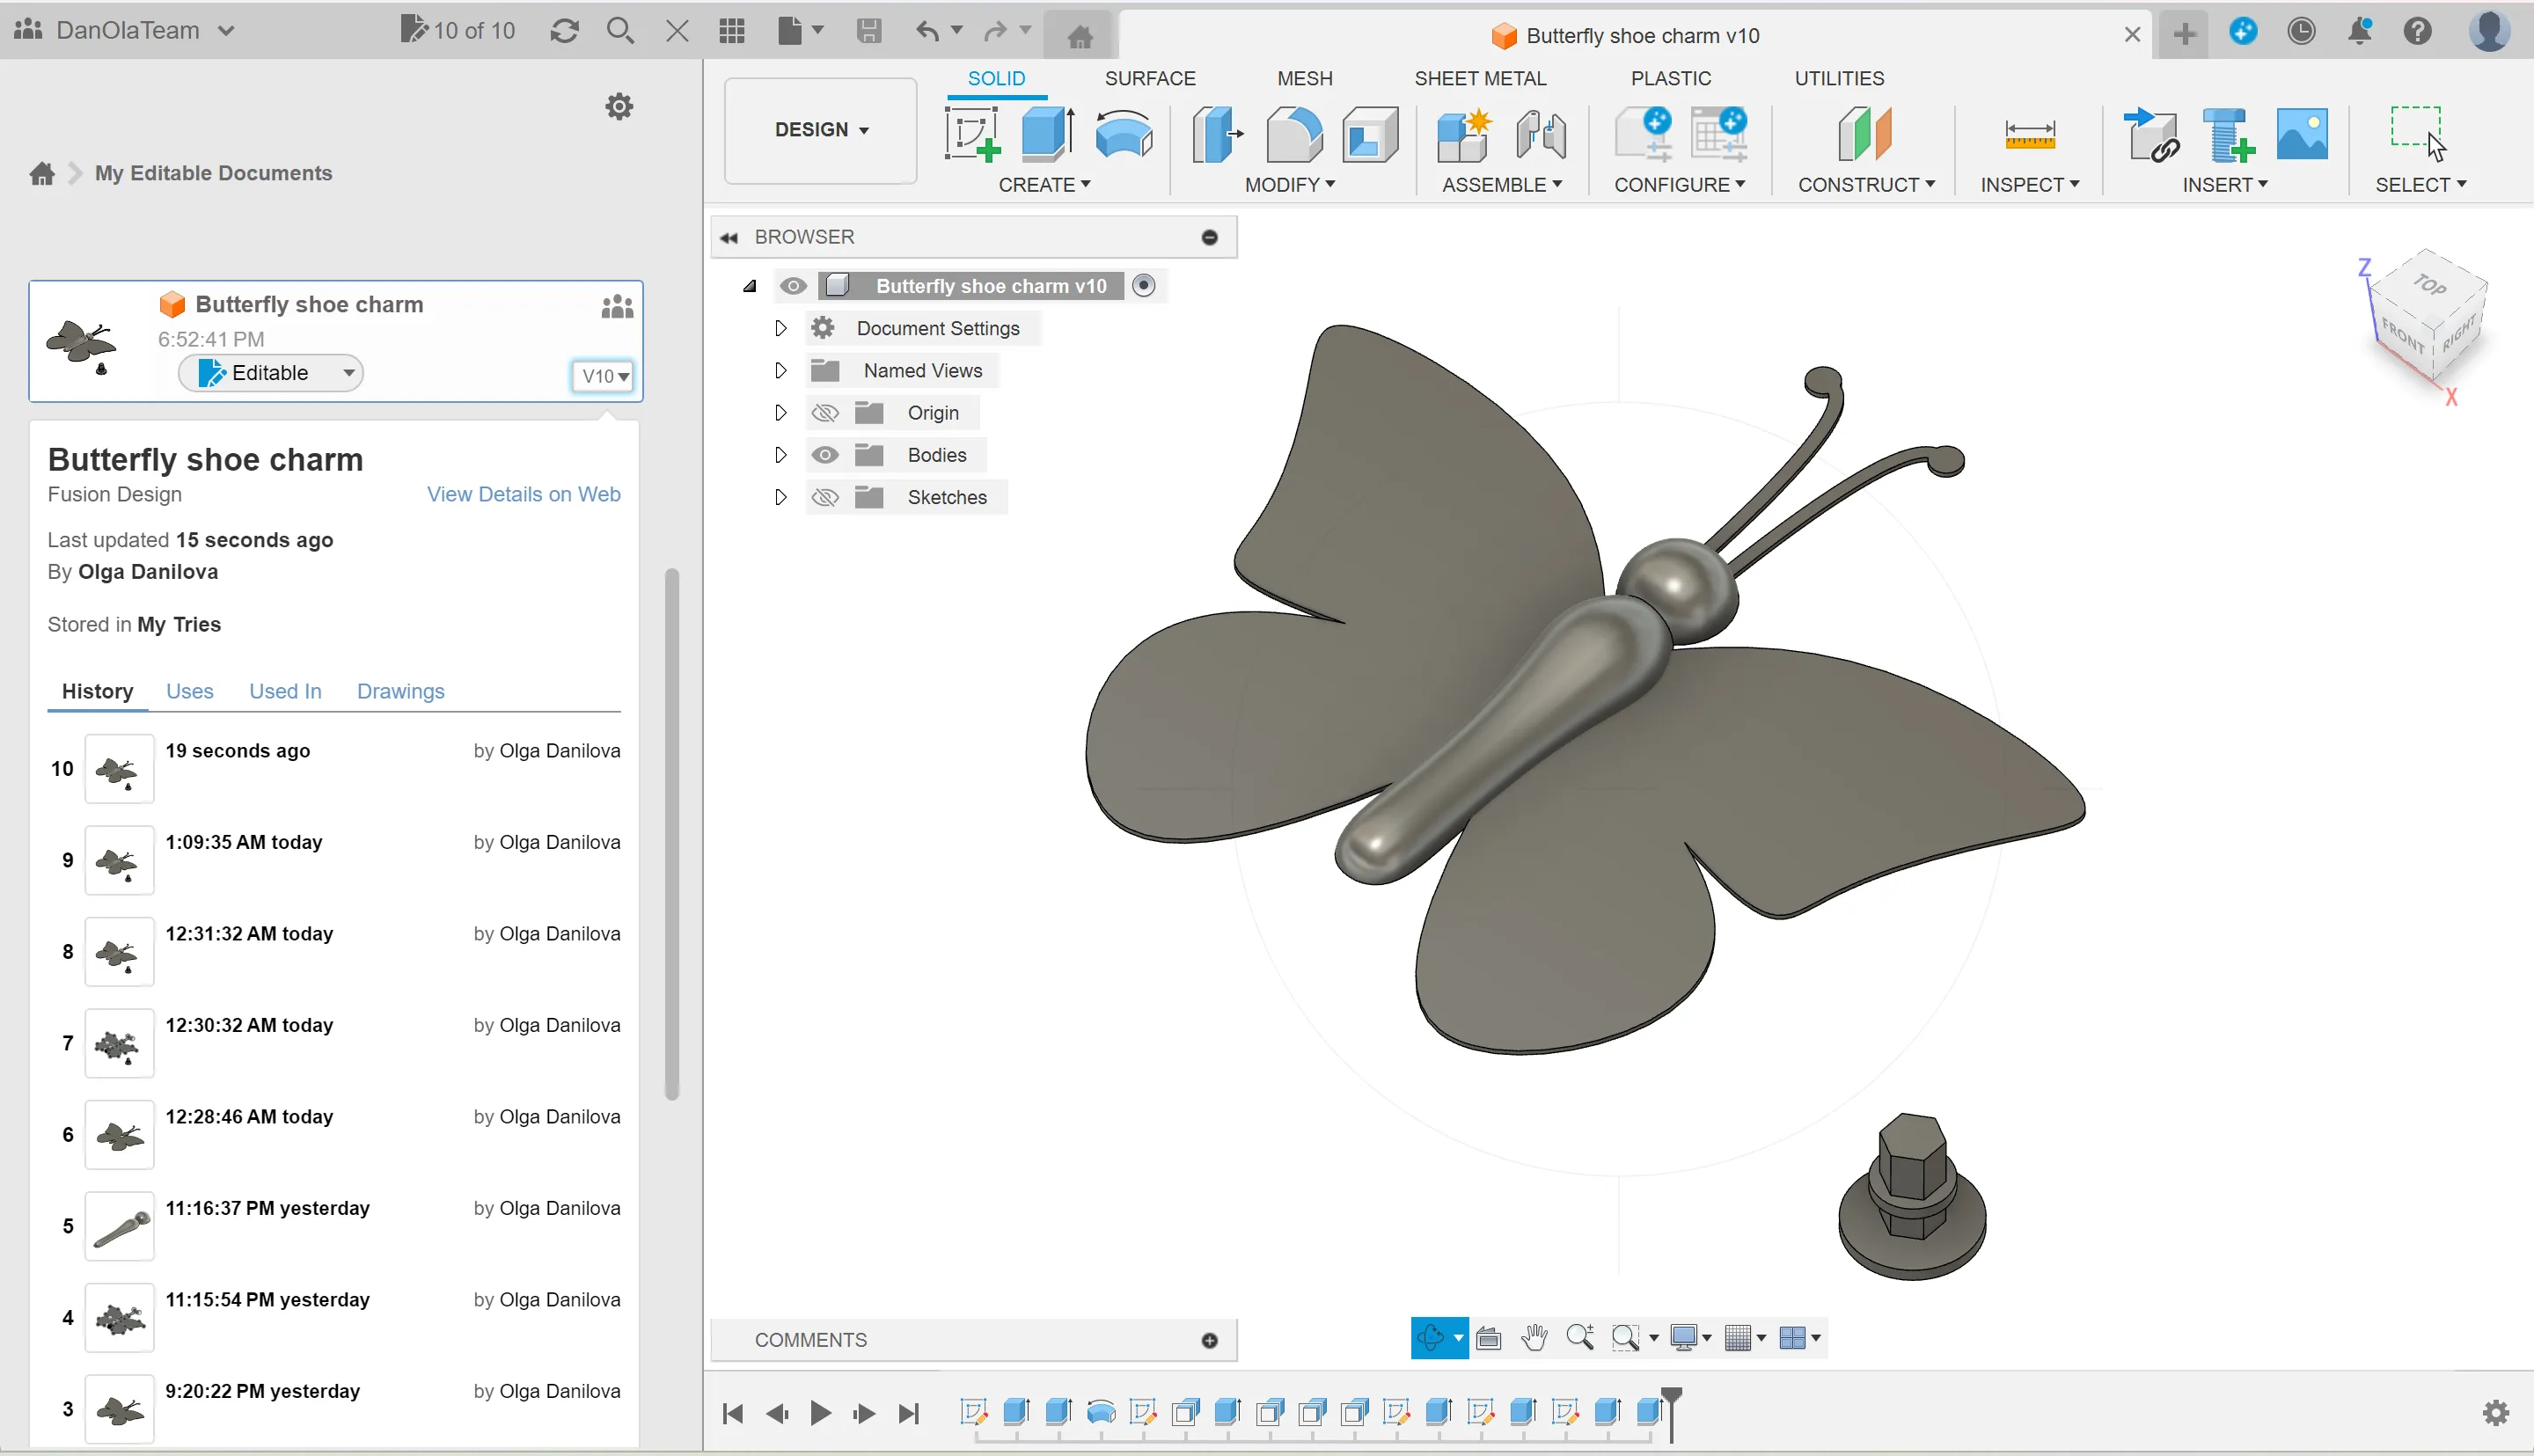Click the Offset Plane construct icon

[1865, 134]
